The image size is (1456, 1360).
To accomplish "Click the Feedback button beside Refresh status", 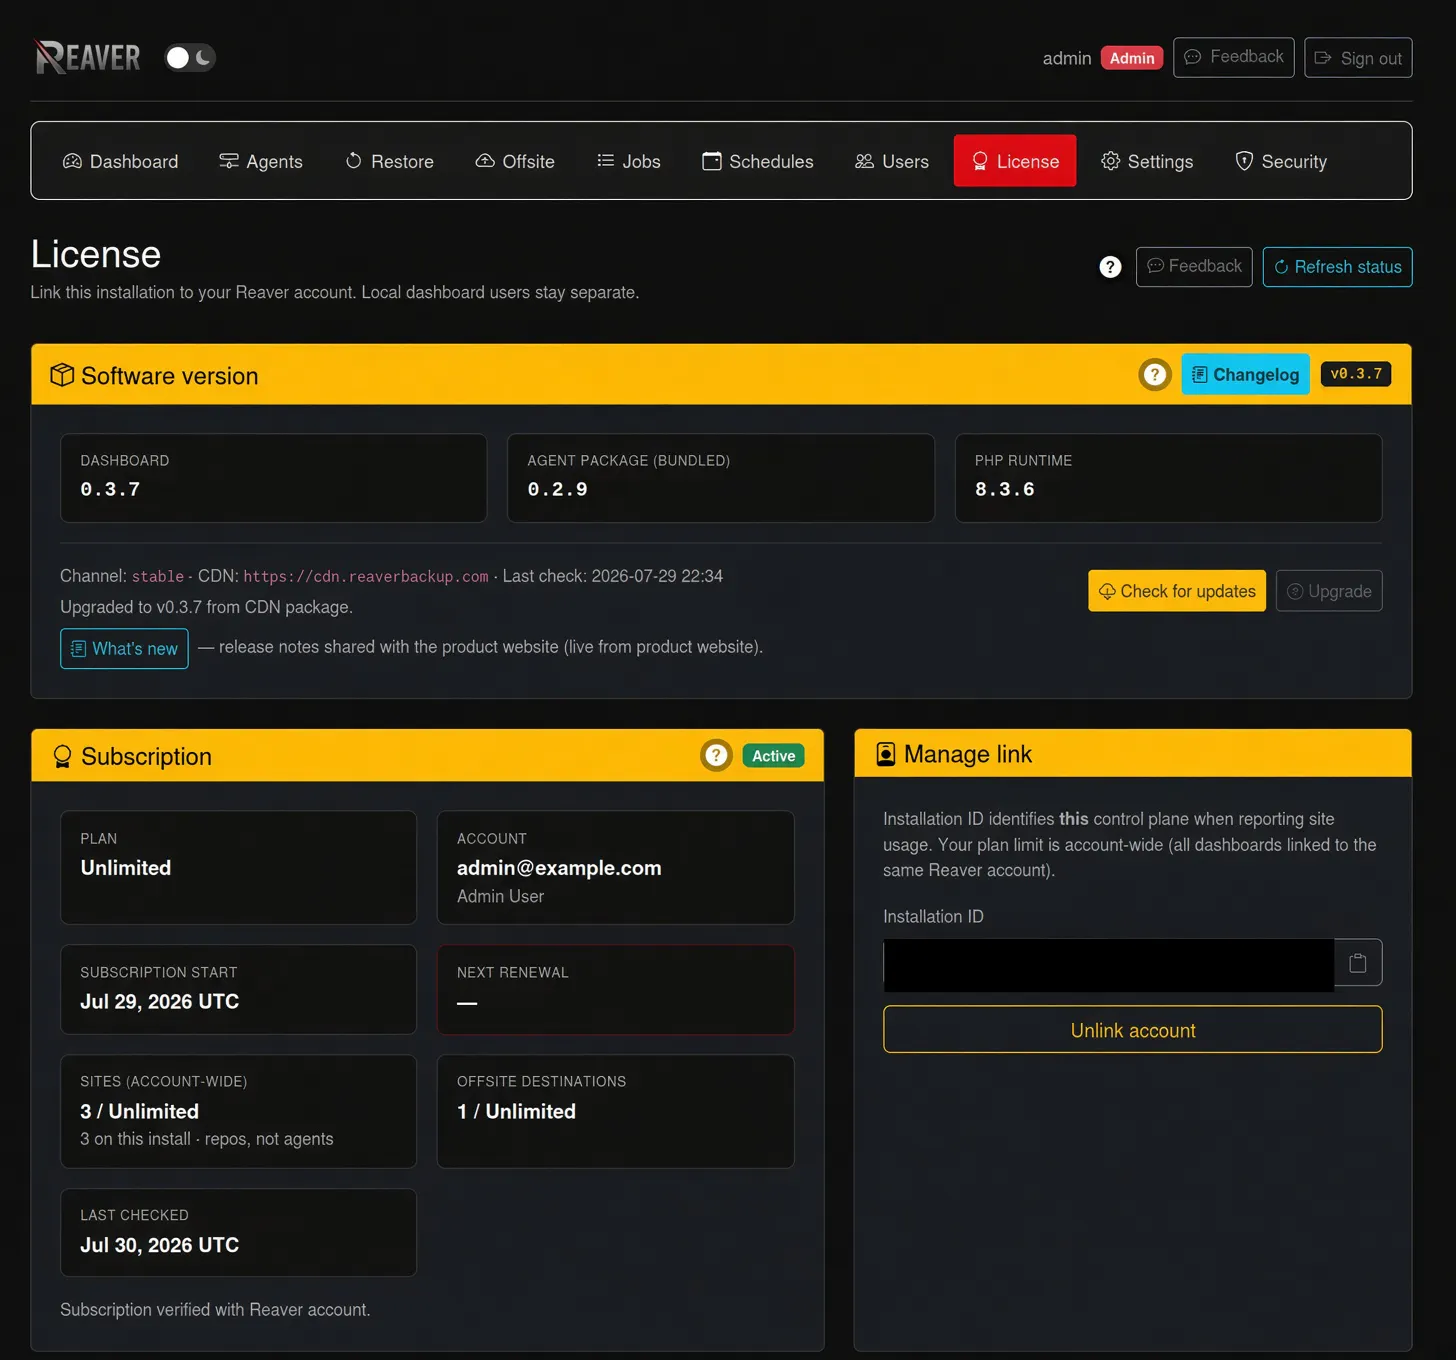I will [x=1194, y=267].
